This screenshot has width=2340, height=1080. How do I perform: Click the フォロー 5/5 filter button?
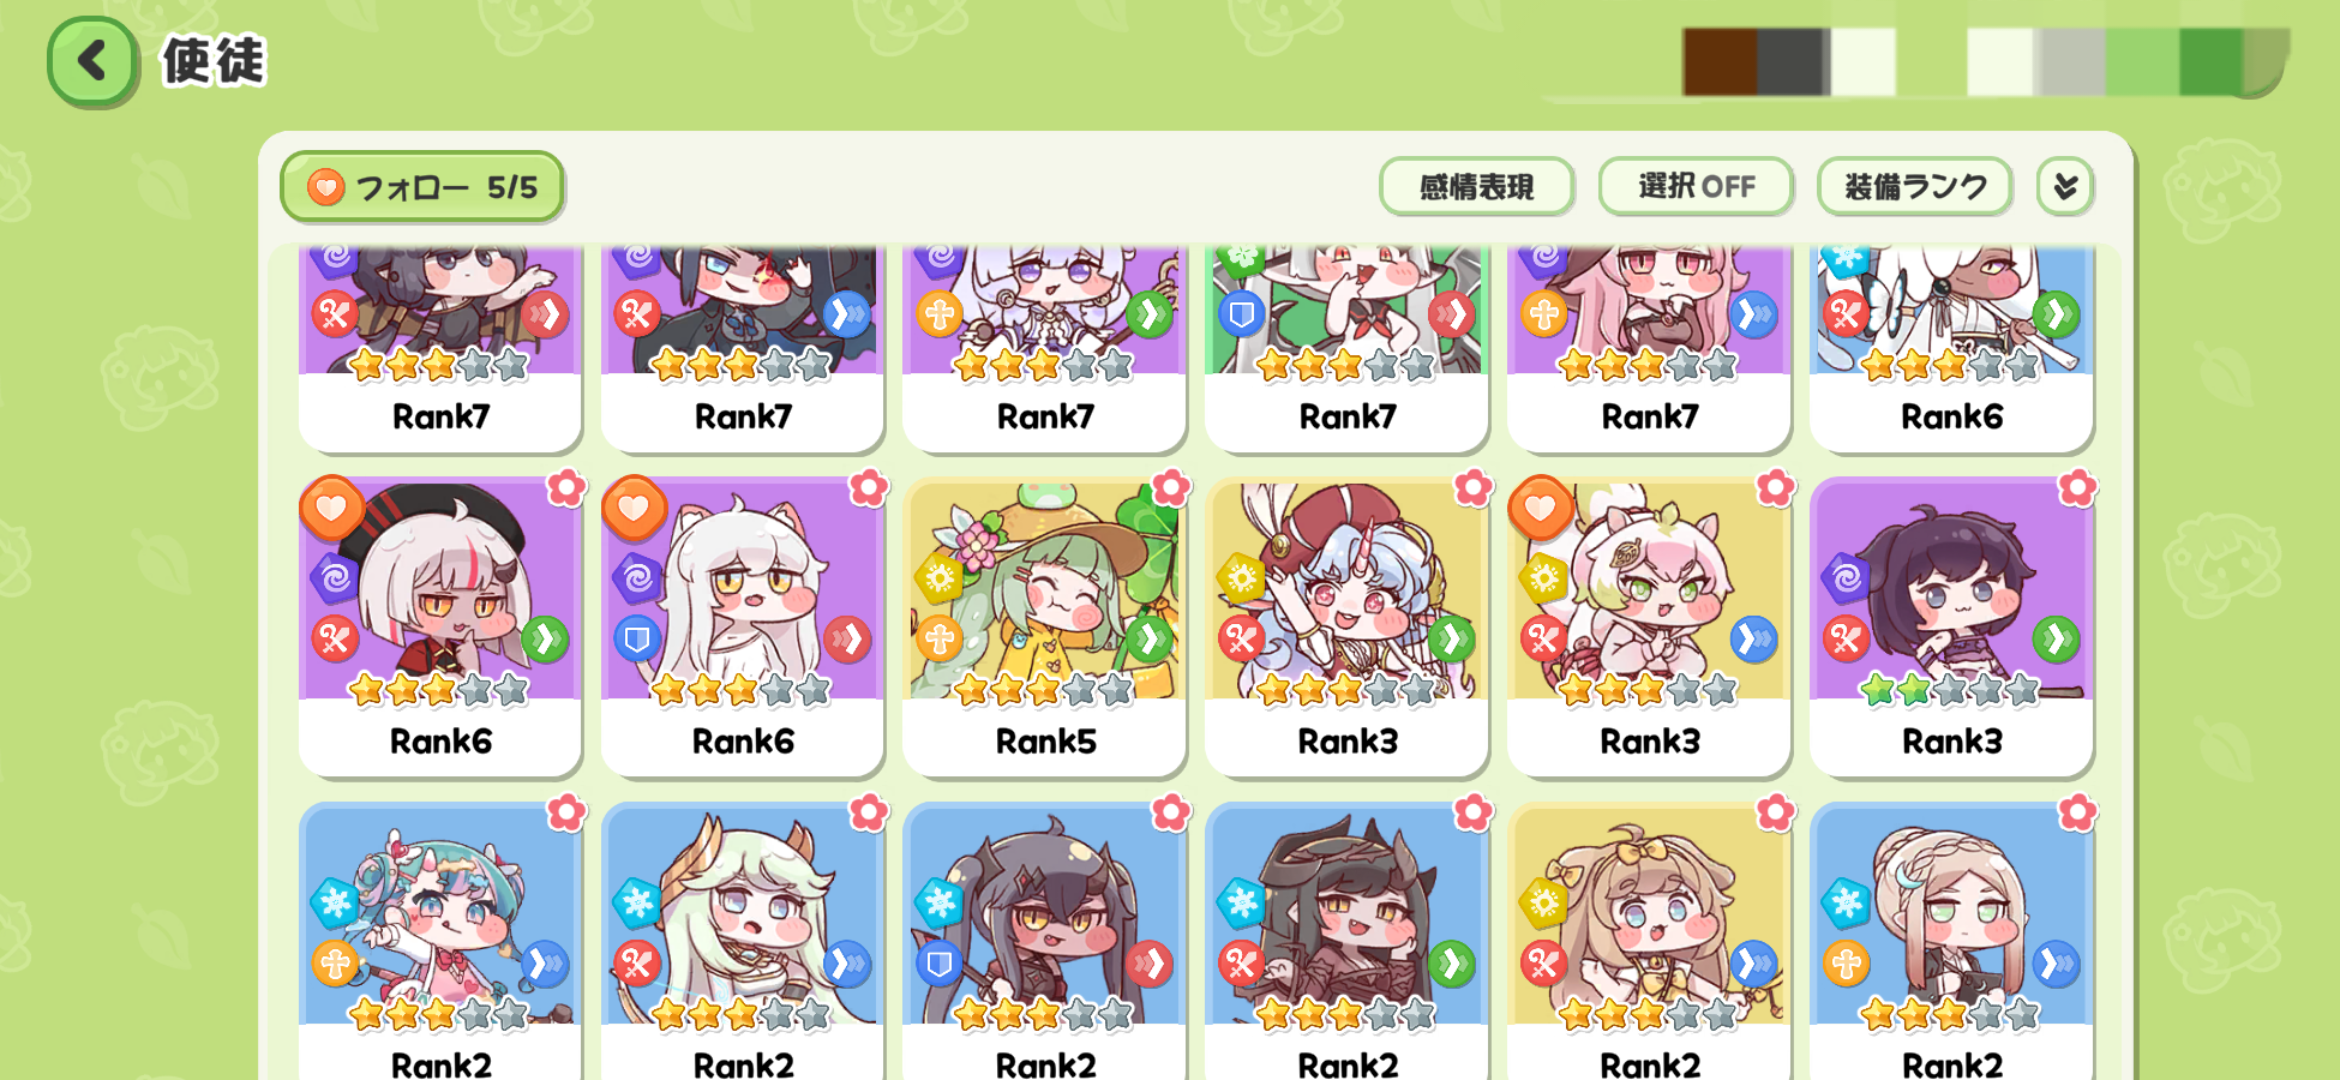pos(422,186)
